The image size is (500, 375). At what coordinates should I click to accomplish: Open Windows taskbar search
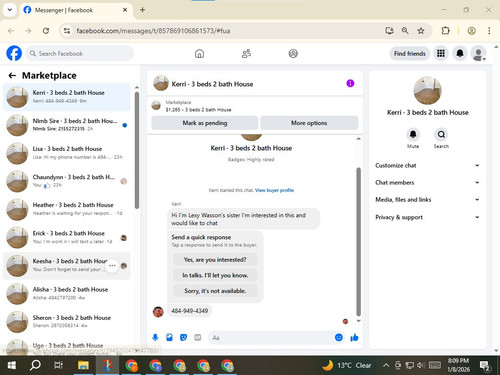(35, 365)
